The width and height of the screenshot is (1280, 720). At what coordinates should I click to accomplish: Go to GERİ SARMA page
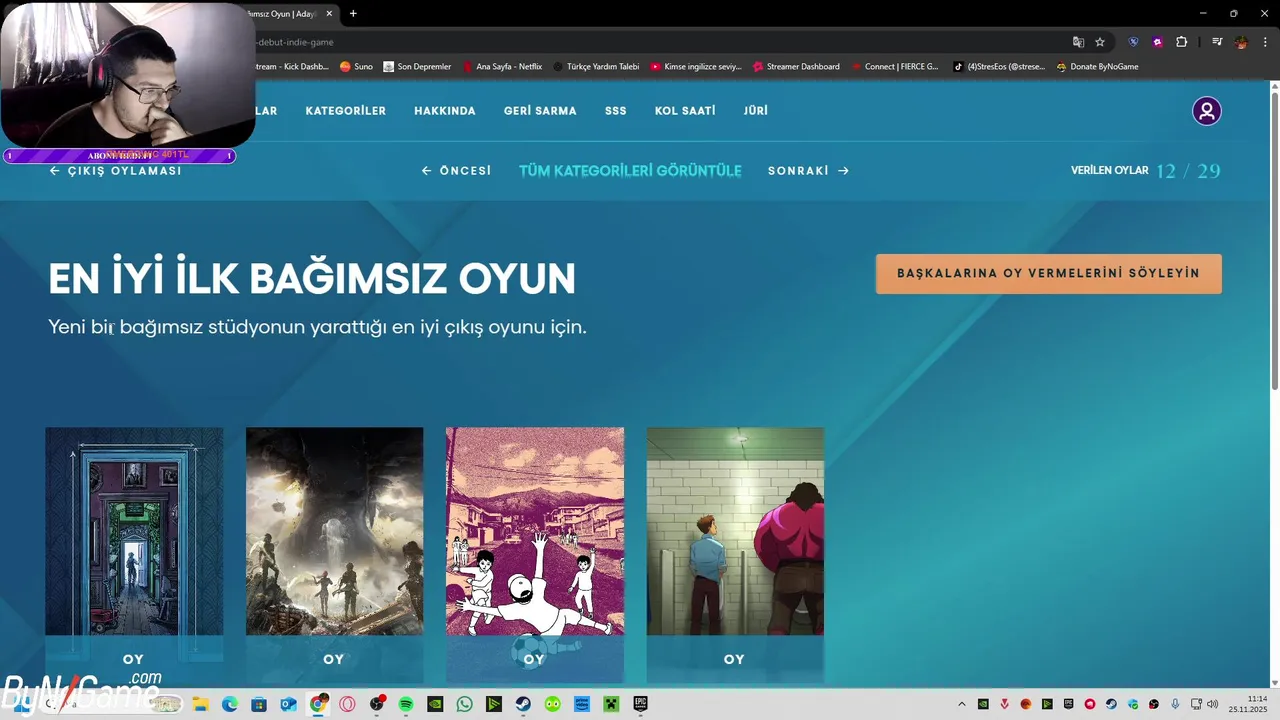[540, 111]
